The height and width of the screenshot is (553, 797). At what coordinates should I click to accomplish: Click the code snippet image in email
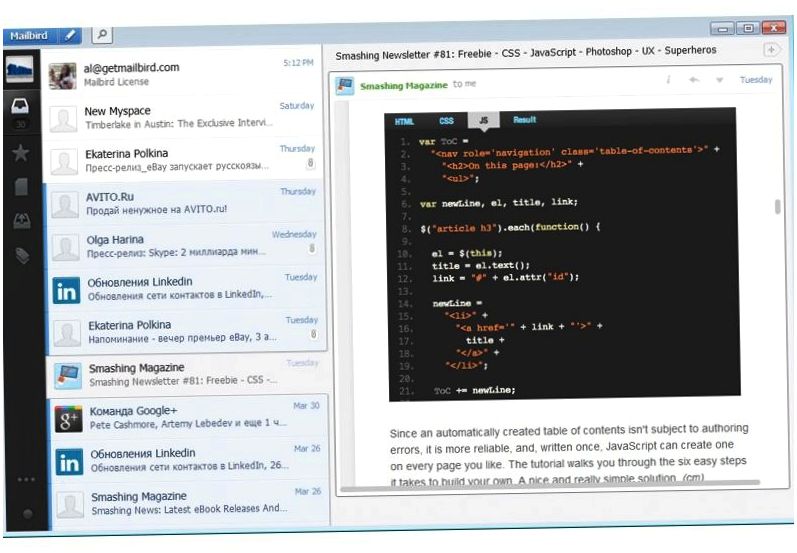[x=562, y=254]
